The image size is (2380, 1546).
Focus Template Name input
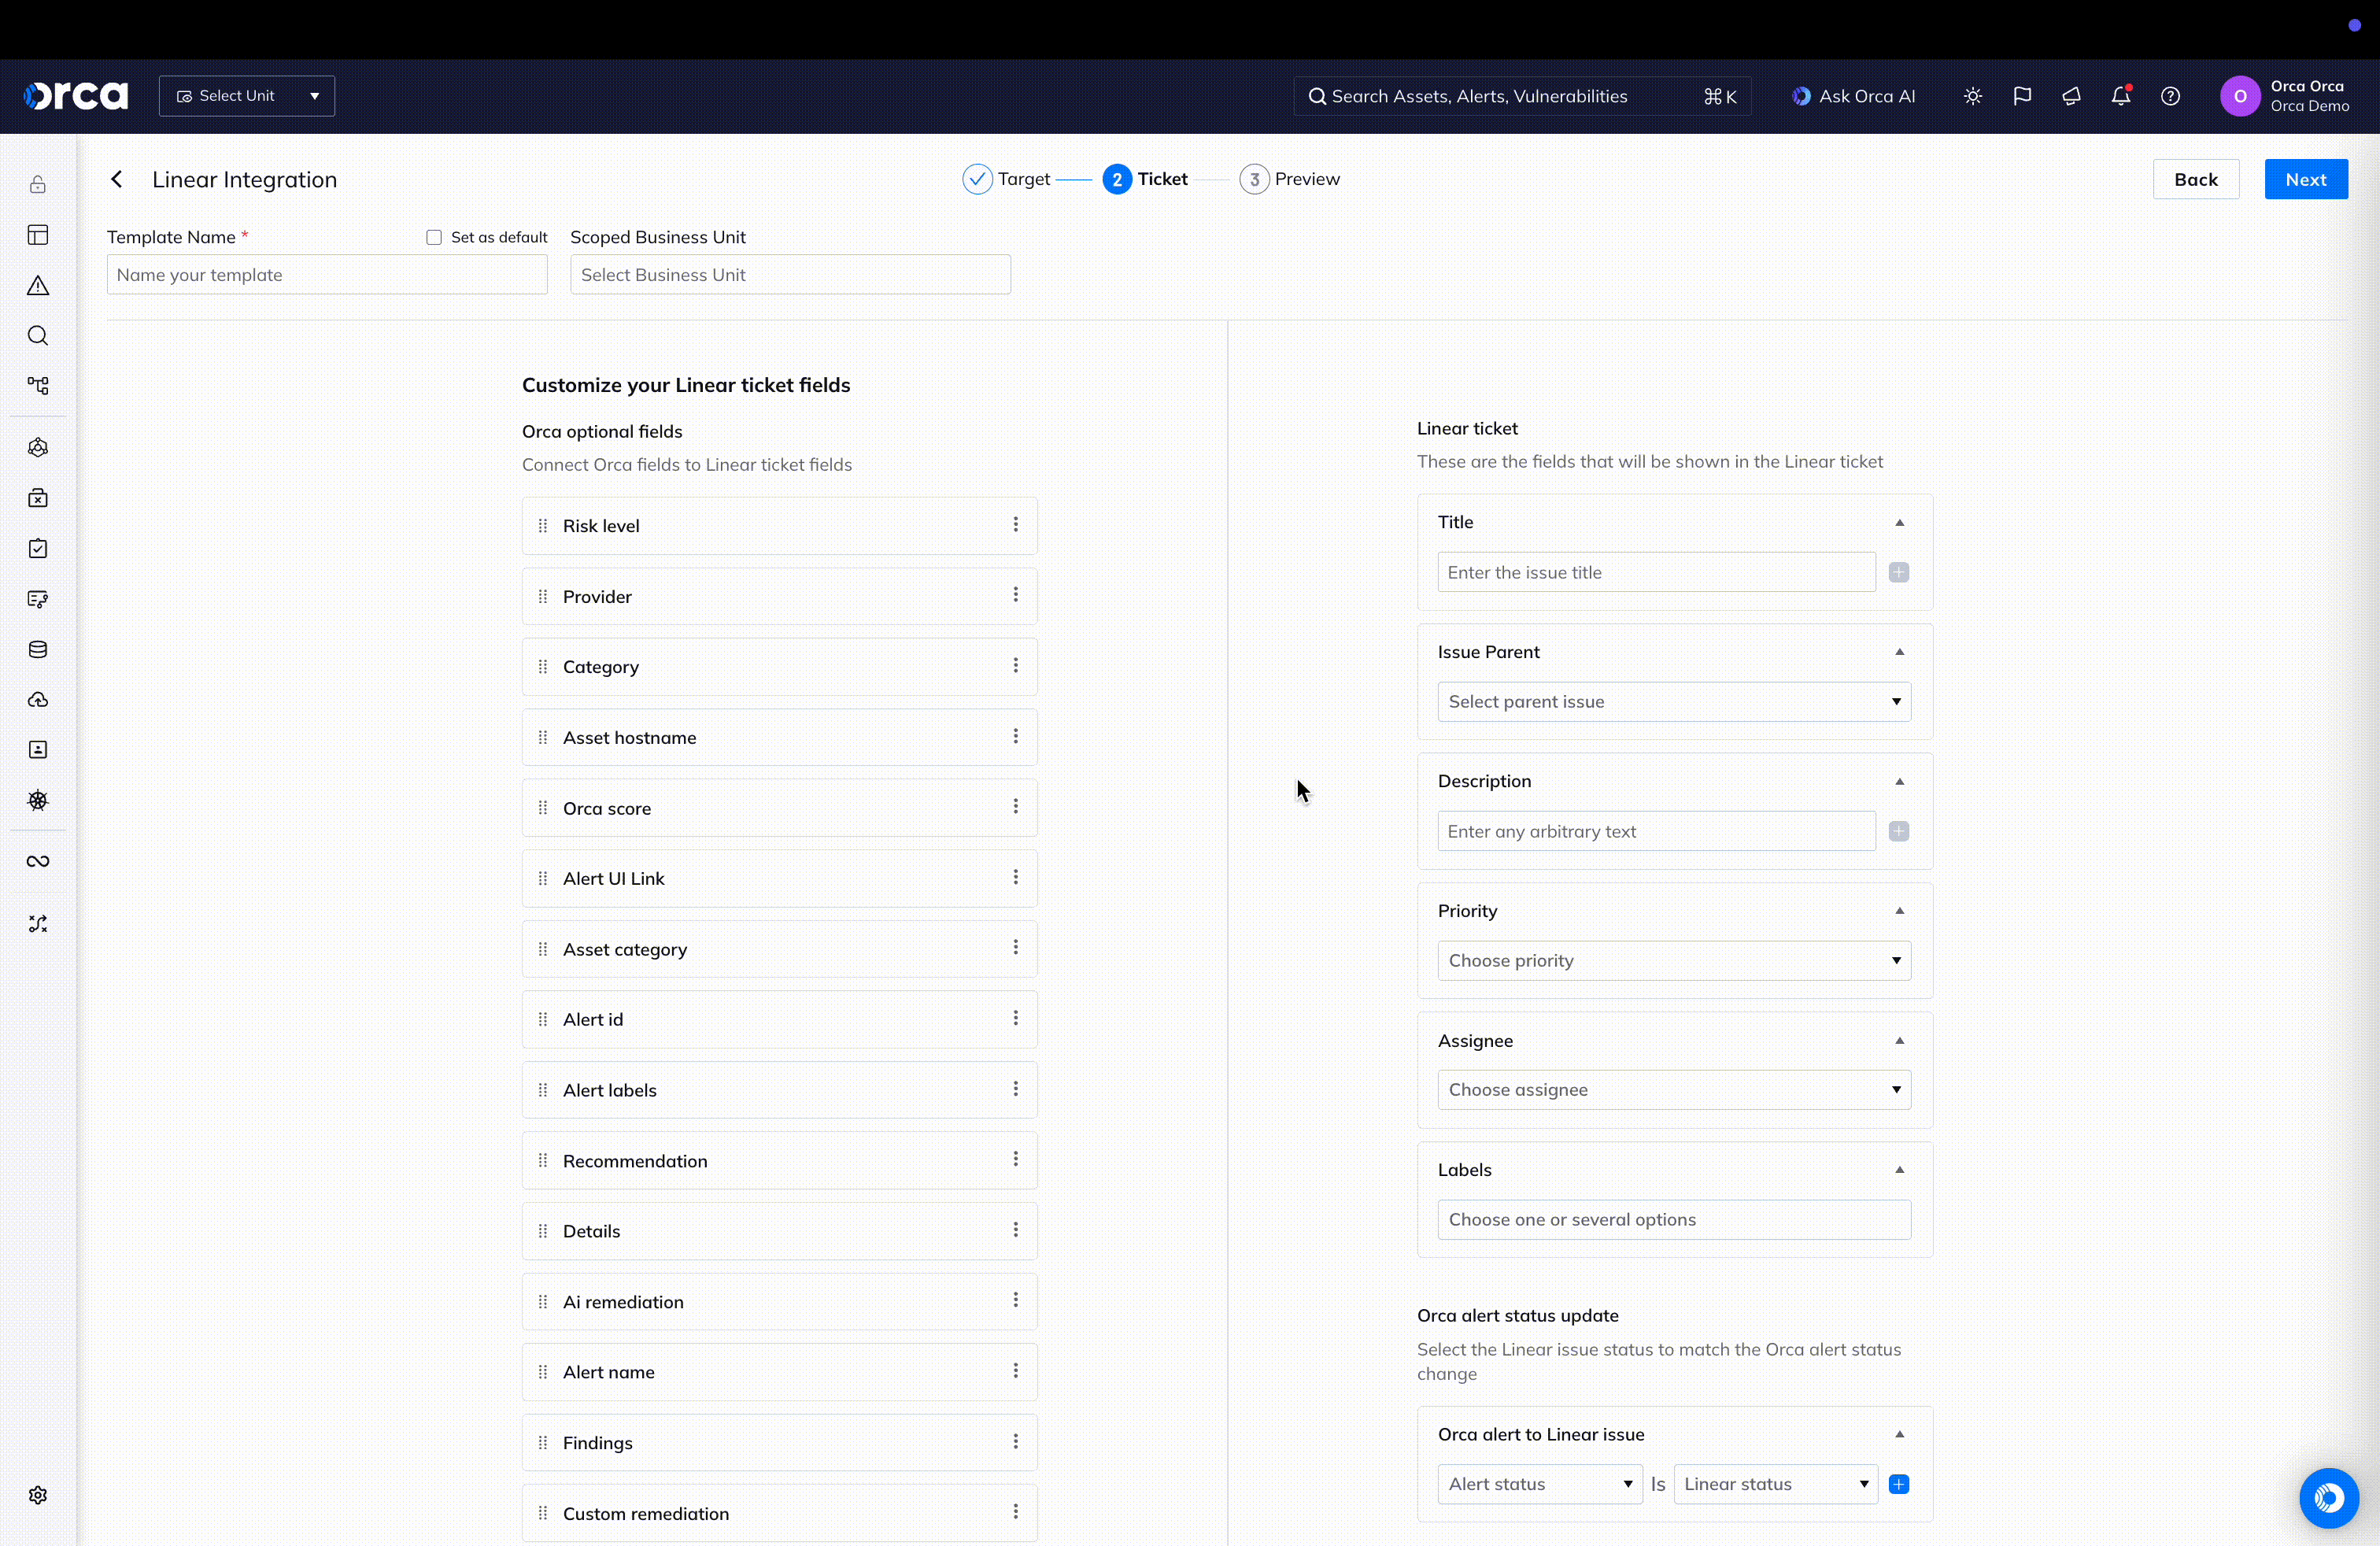327,275
